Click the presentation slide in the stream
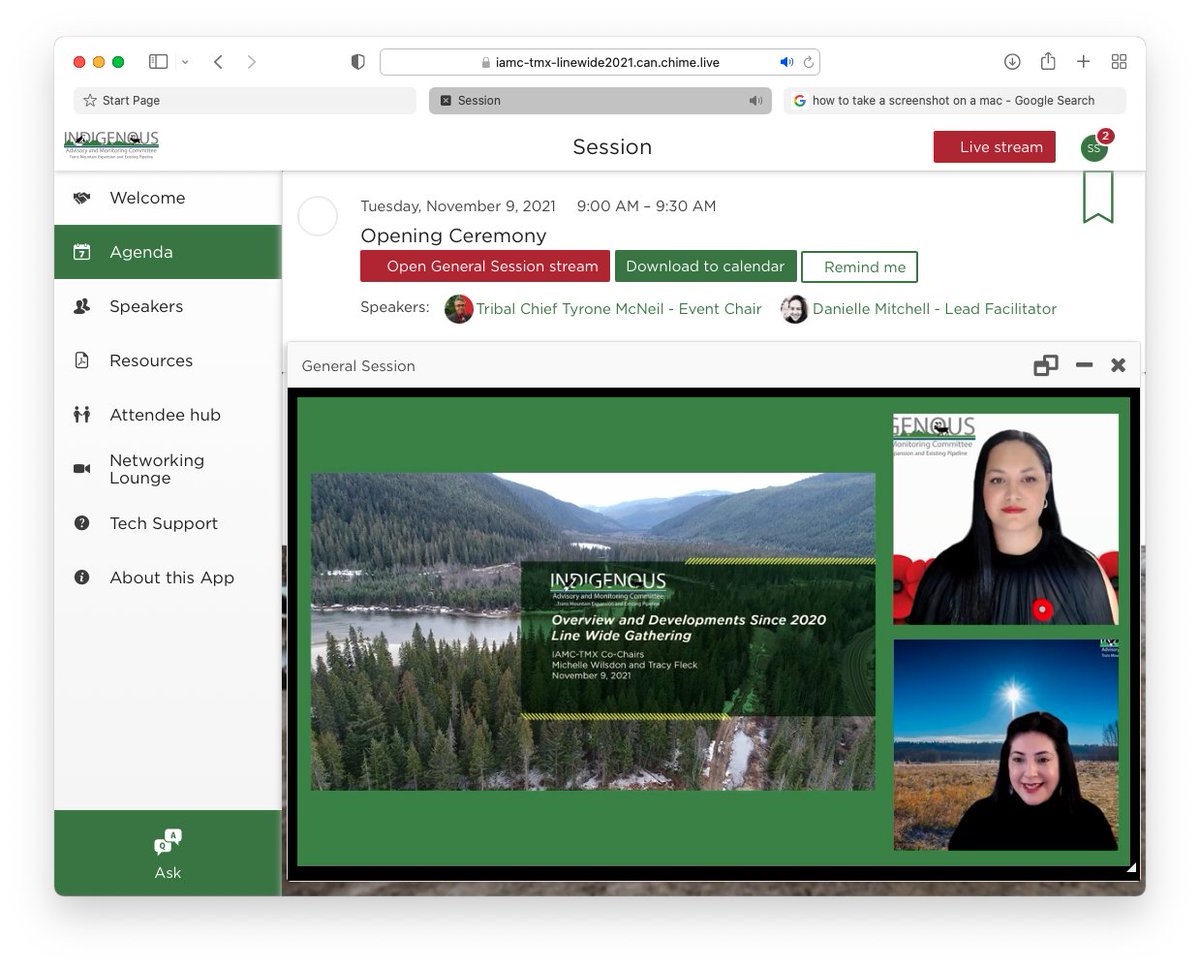1200x968 pixels. (593, 631)
